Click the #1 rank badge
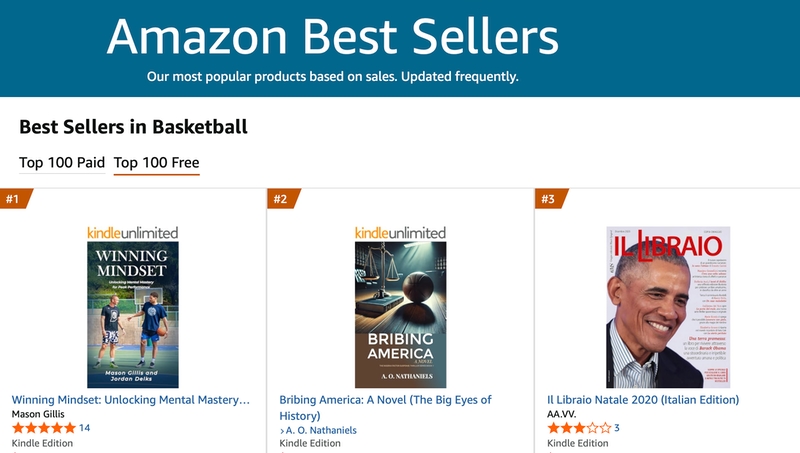The height and width of the screenshot is (453, 800). (x=13, y=199)
